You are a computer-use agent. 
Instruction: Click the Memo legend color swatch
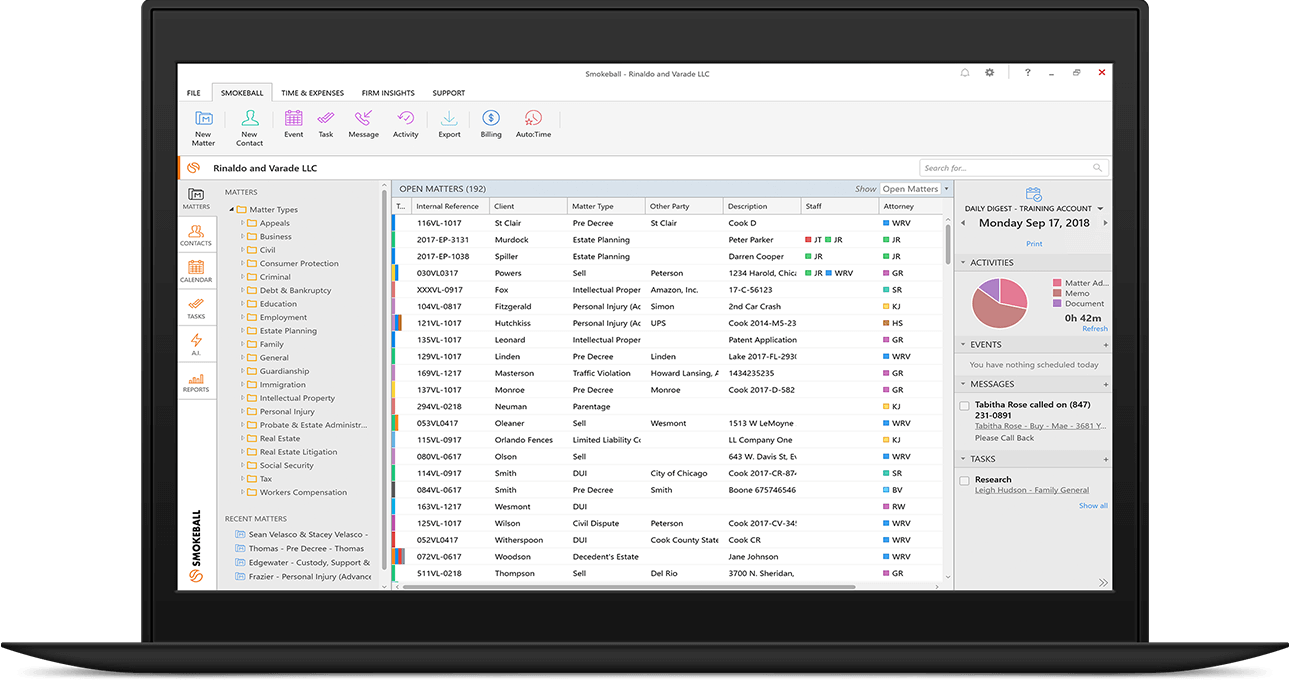coord(1057,293)
